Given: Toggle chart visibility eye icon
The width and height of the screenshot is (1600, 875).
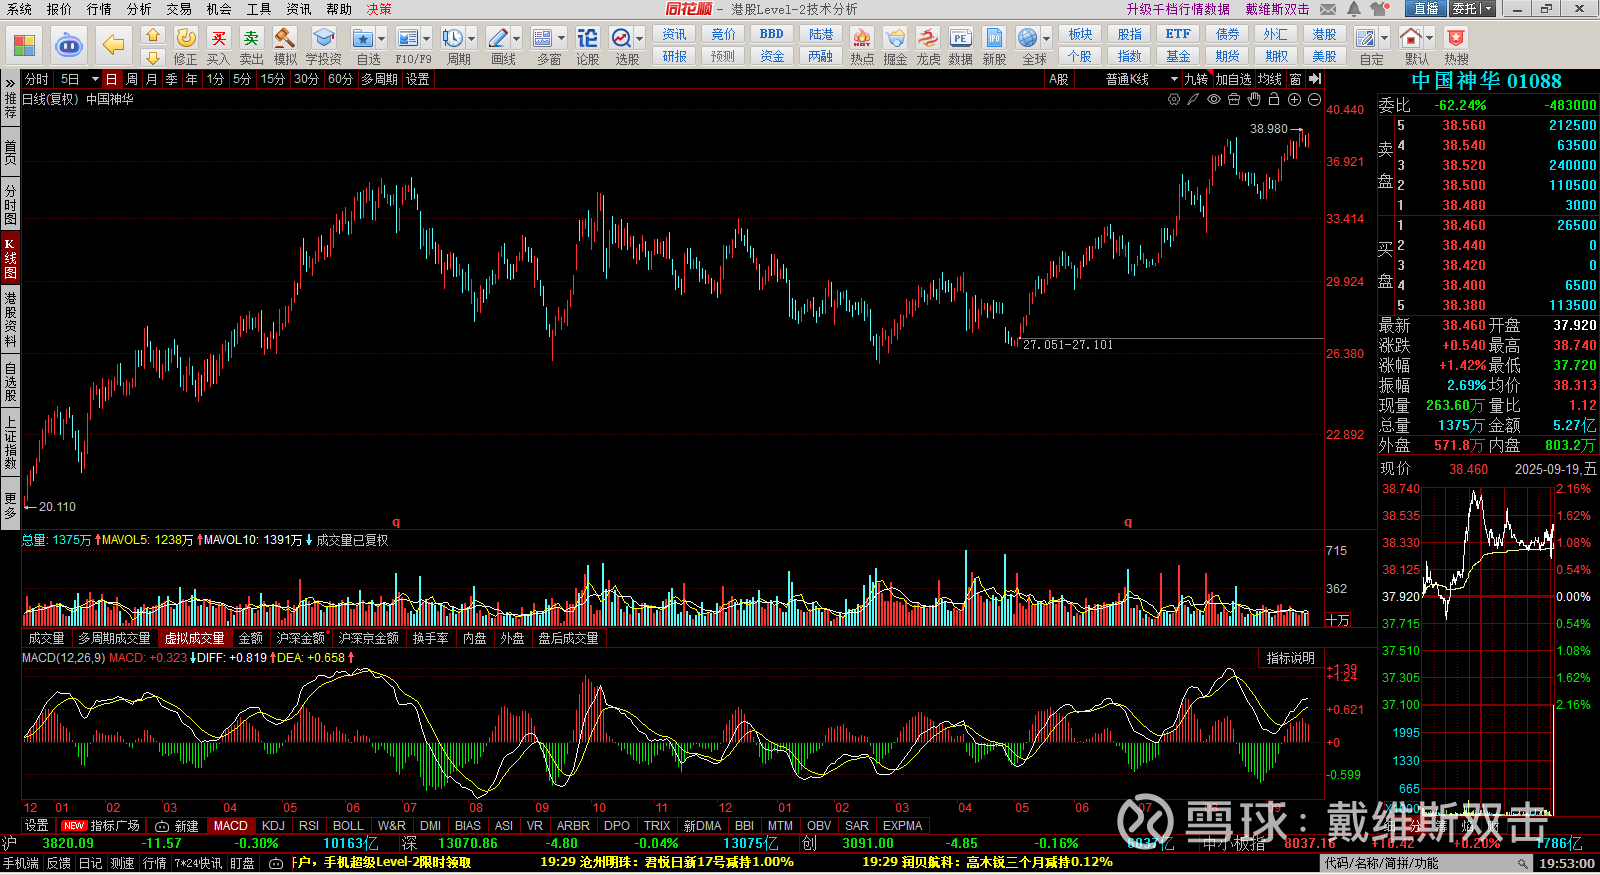Looking at the screenshot, I should point(1214,99).
